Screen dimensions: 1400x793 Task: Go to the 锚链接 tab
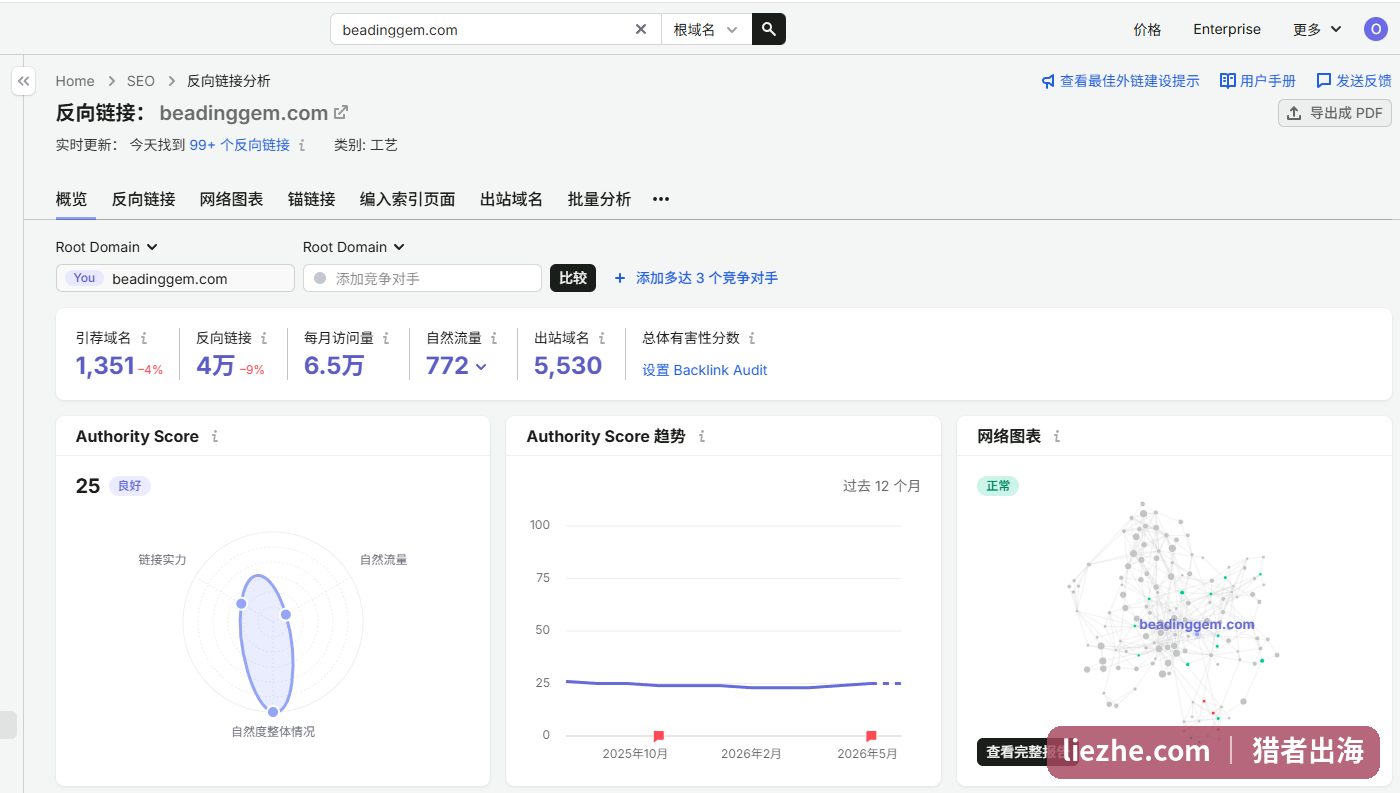(x=312, y=199)
